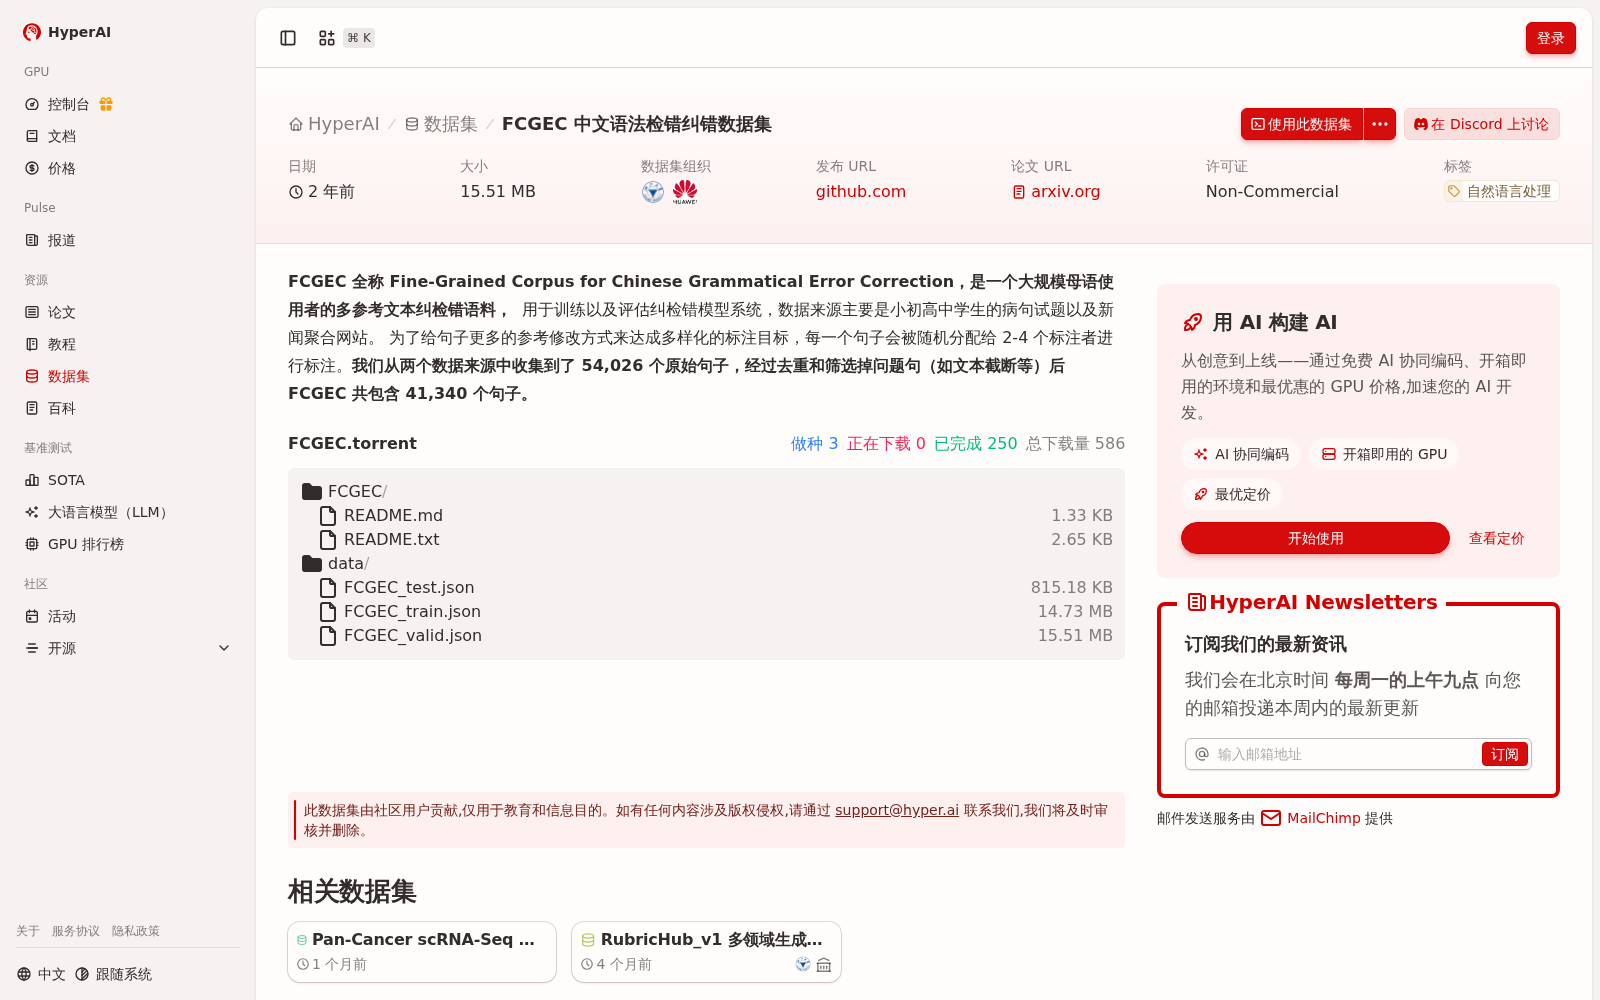Click 服务协议 footer link
The height and width of the screenshot is (1000, 1600).
(x=76, y=931)
